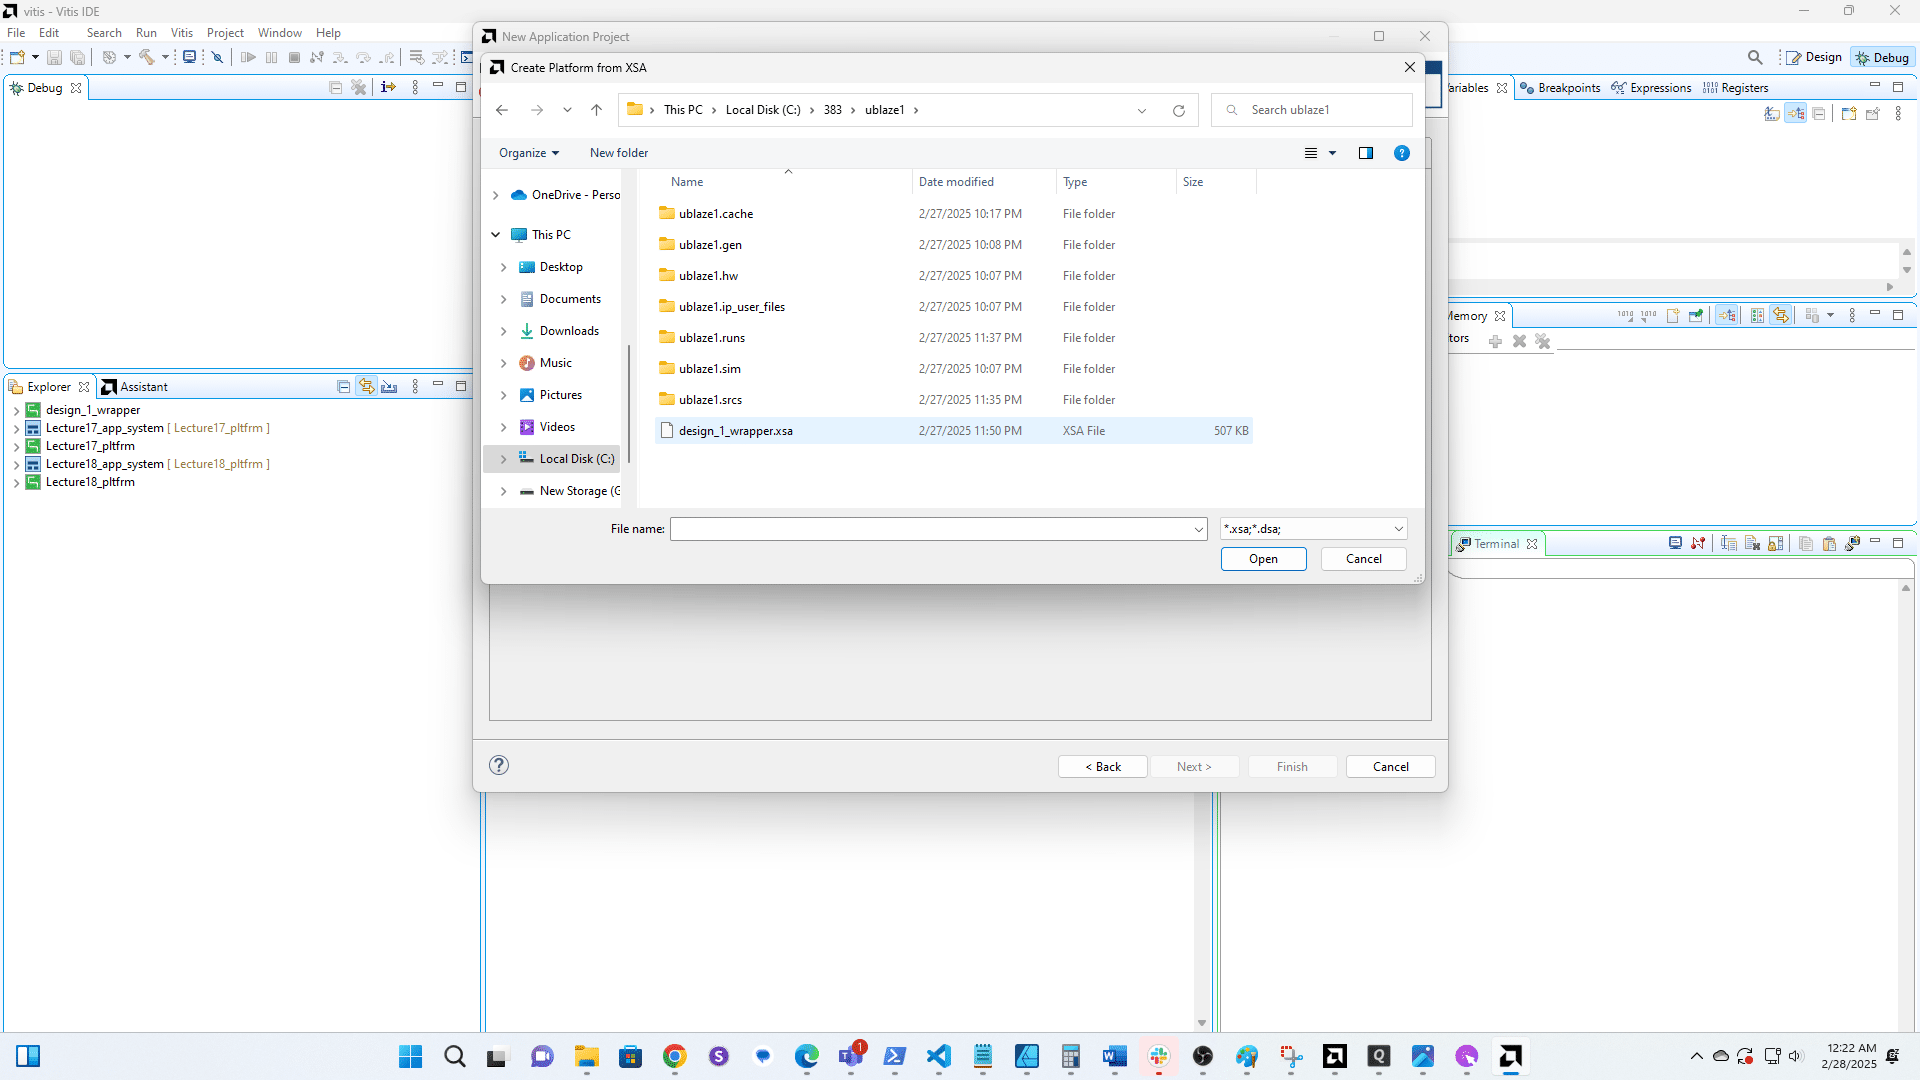The image size is (1920, 1080).
Task: Toggle the preview pane icon
Action: point(1366,153)
